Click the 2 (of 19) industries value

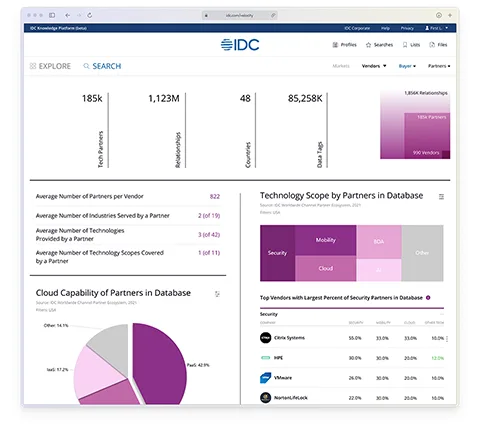click(209, 216)
